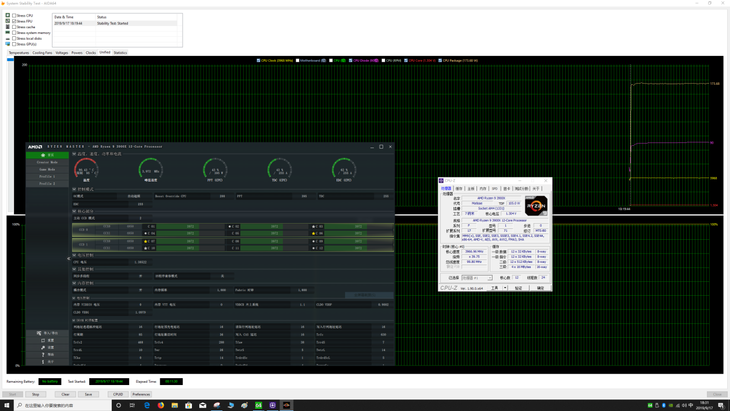Image resolution: width=730 pixels, height=411 pixels.
Task: Uncheck the Stress FPU option
Action: [14, 21]
